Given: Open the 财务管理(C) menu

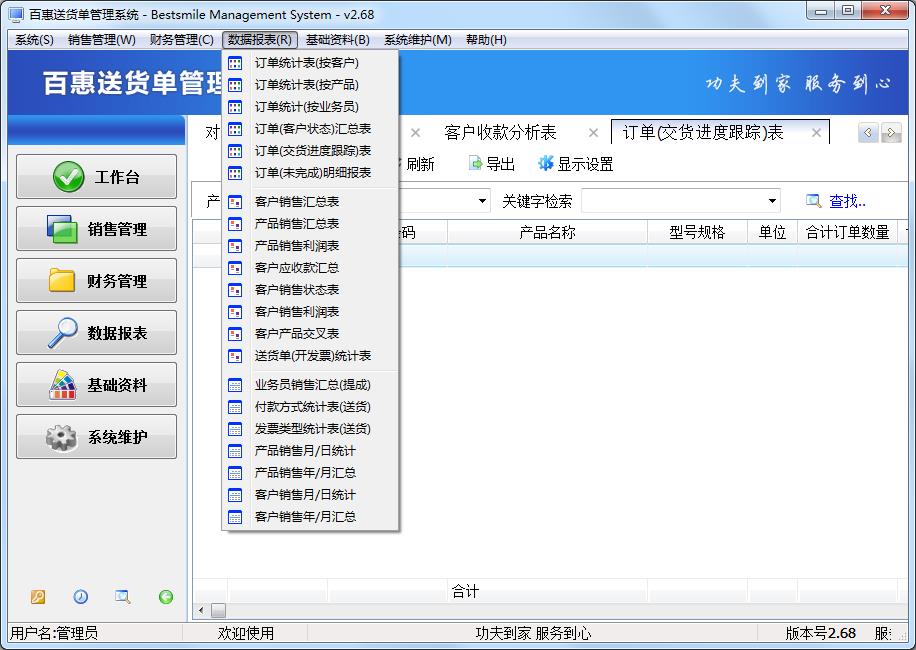Looking at the screenshot, I should click(182, 40).
